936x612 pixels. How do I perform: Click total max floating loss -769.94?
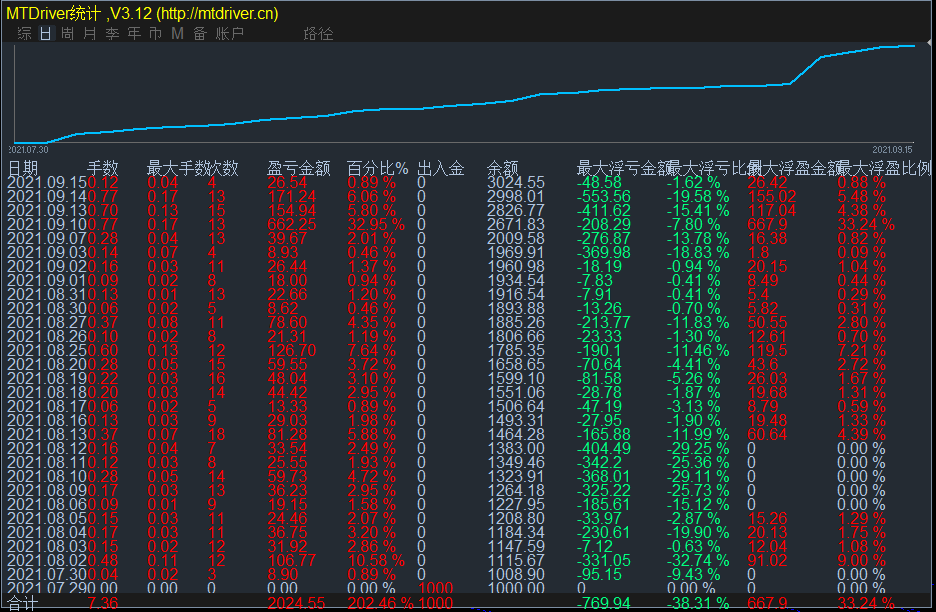pos(604,603)
